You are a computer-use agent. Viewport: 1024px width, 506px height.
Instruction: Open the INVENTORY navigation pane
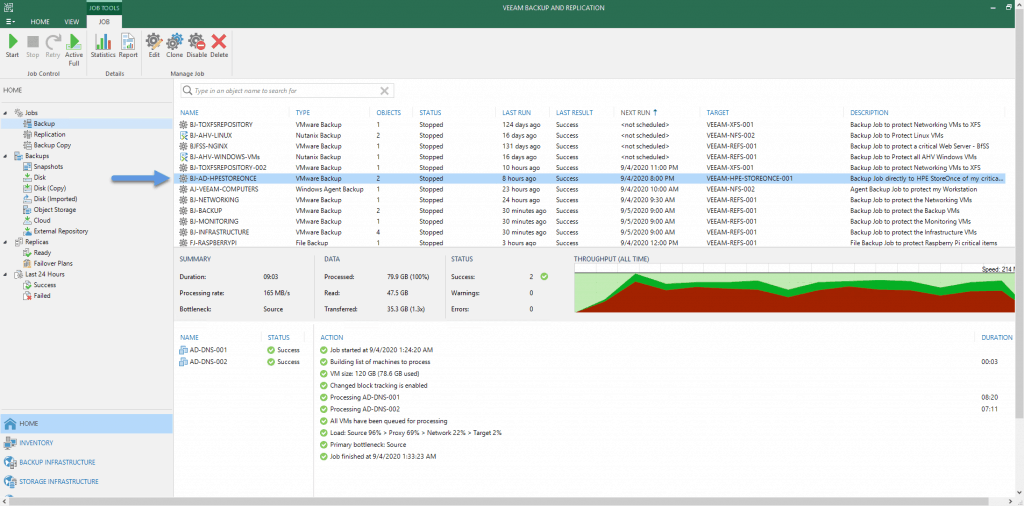(x=86, y=443)
